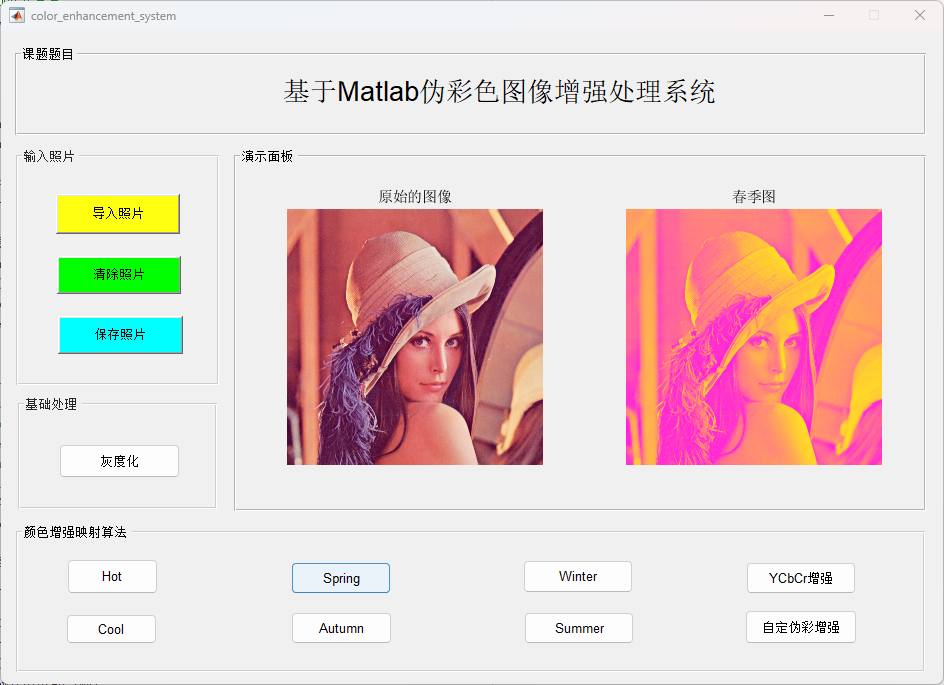Click the highlighted Spring button
The image size is (944, 685).
pyautogui.click(x=341, y=578)
